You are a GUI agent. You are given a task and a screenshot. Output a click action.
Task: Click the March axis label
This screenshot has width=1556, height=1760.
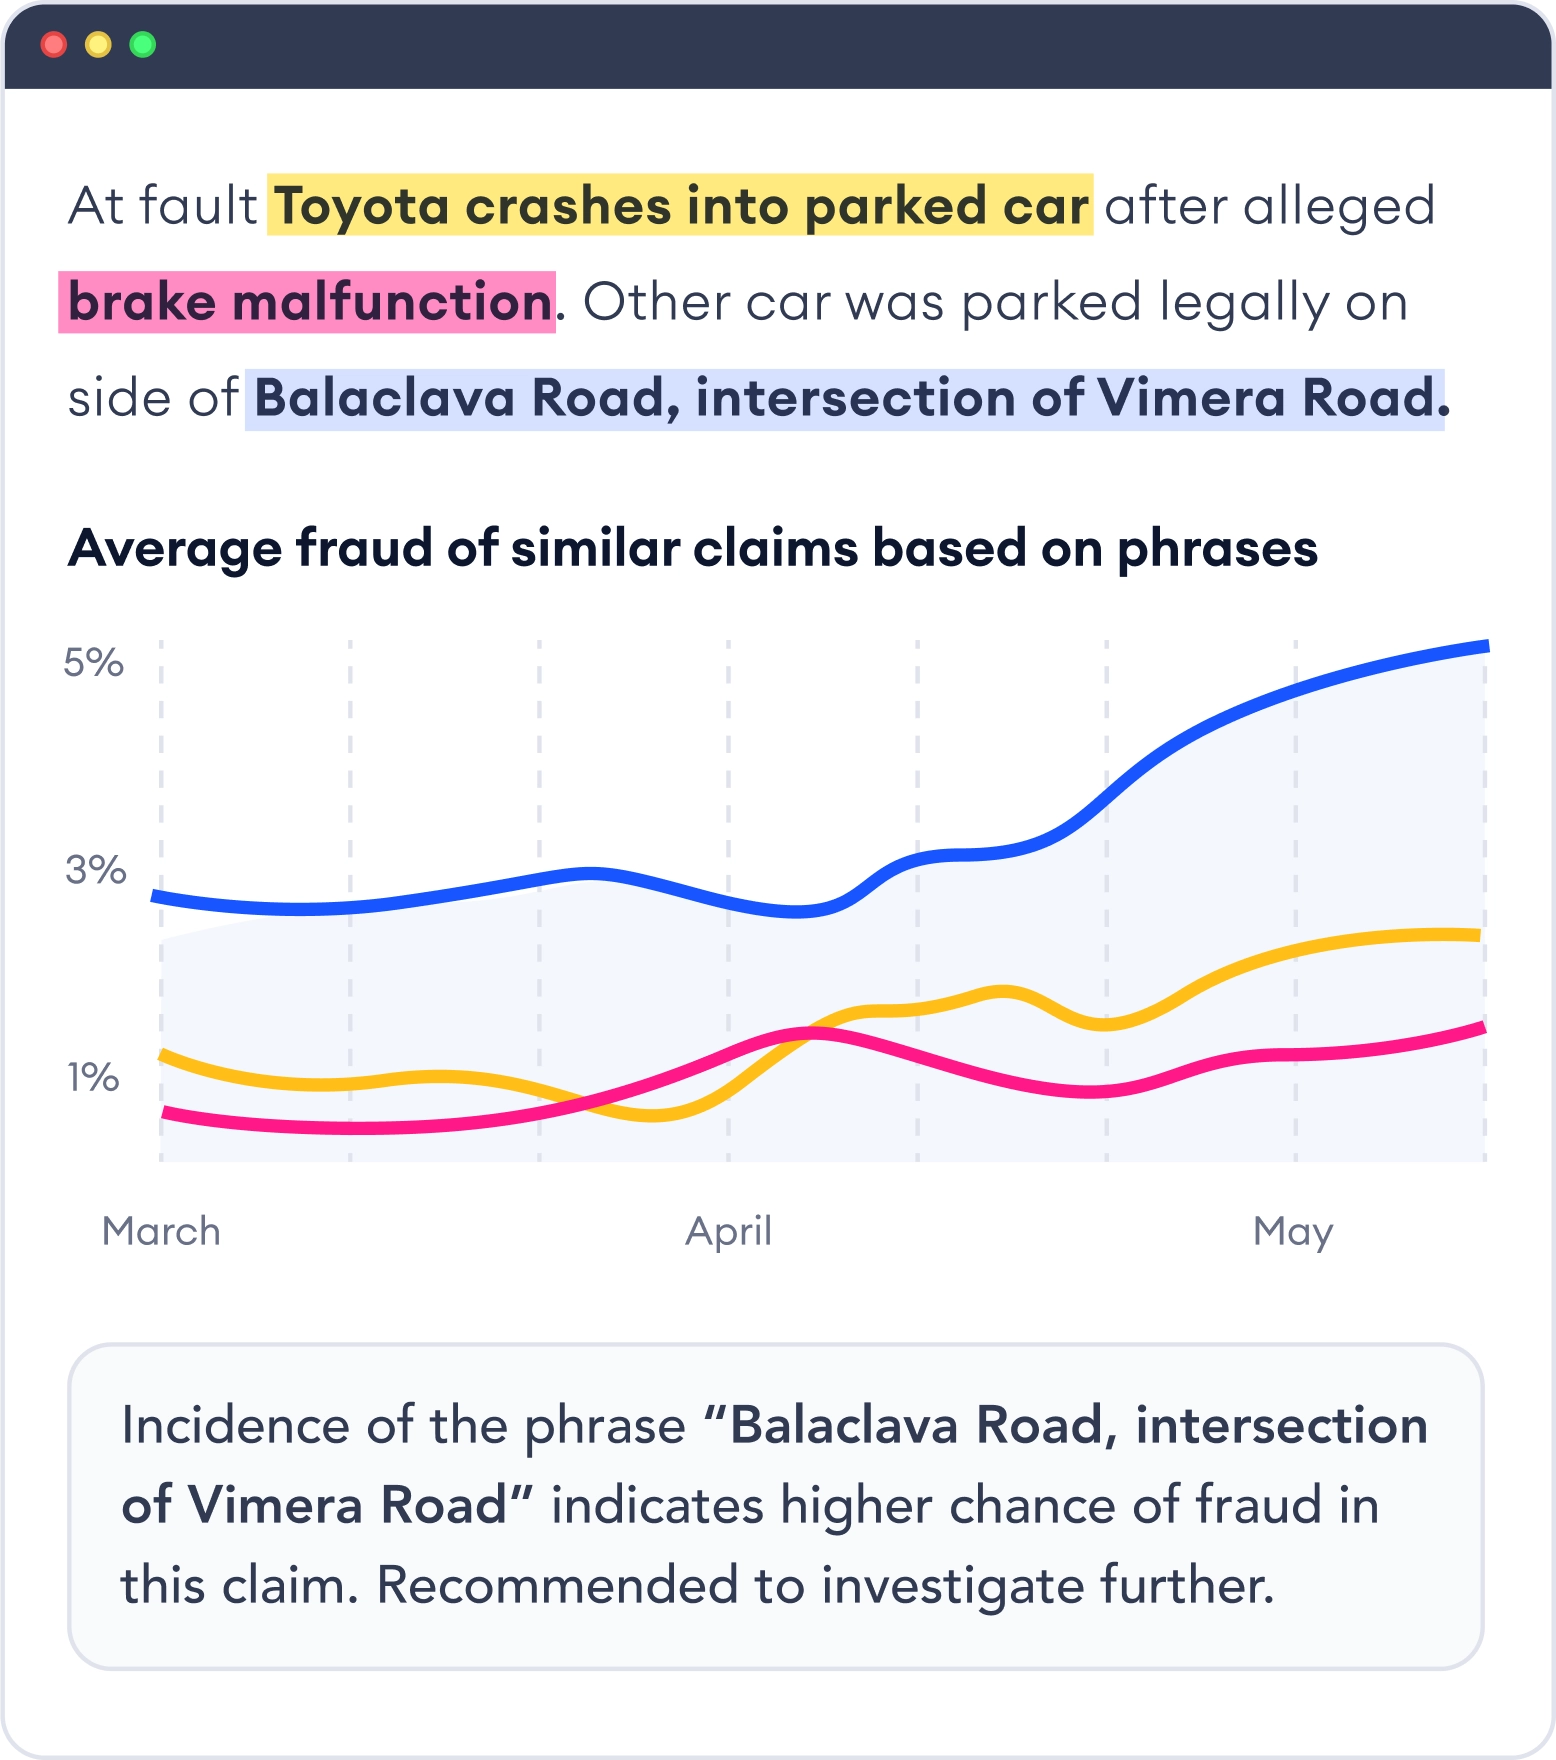coord(161,1231)
